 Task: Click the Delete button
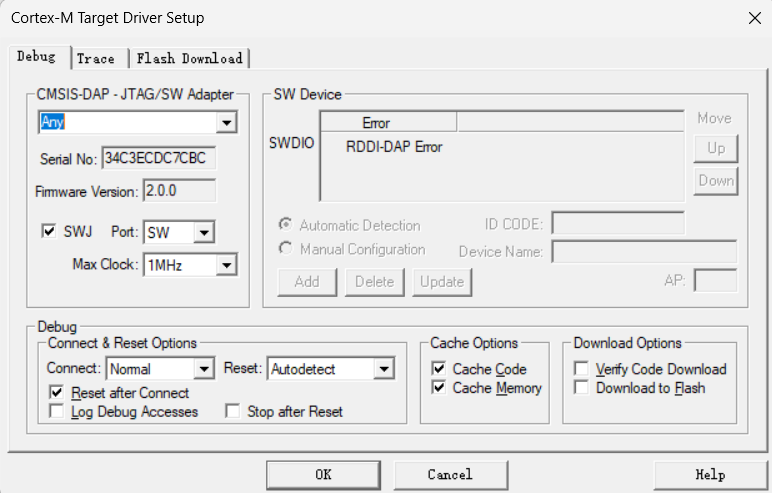375,282
